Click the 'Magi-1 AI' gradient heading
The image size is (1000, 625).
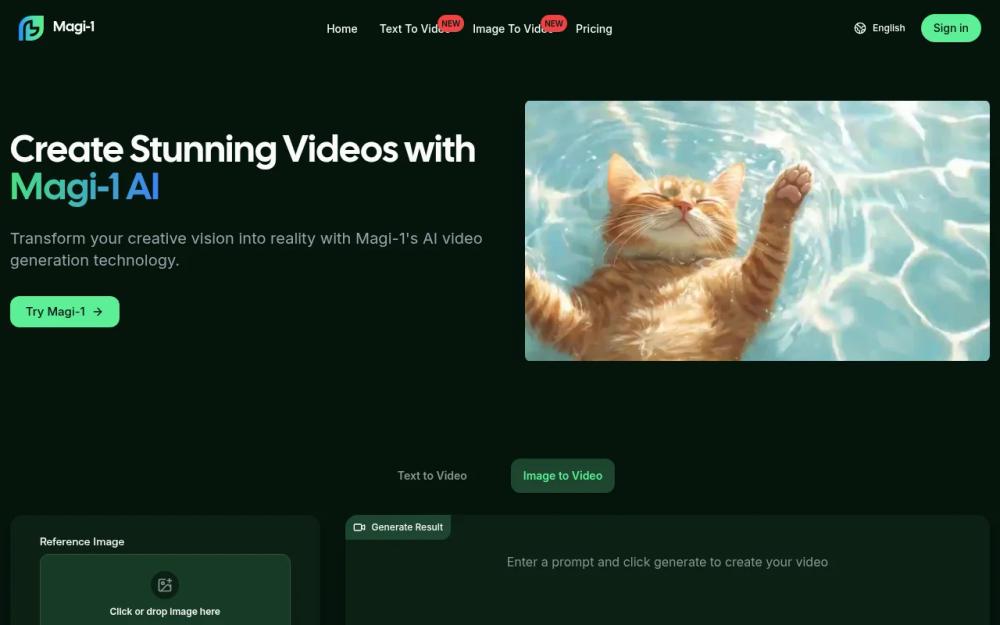(x=84, y=188)
